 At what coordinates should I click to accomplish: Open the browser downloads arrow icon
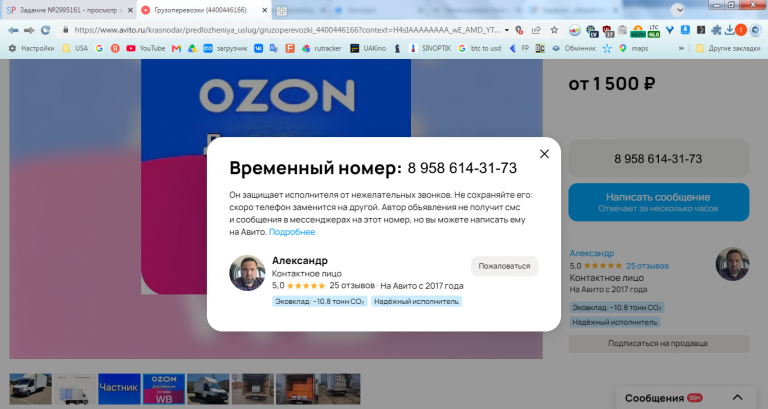pyautogui.click(x=729, y=30)
